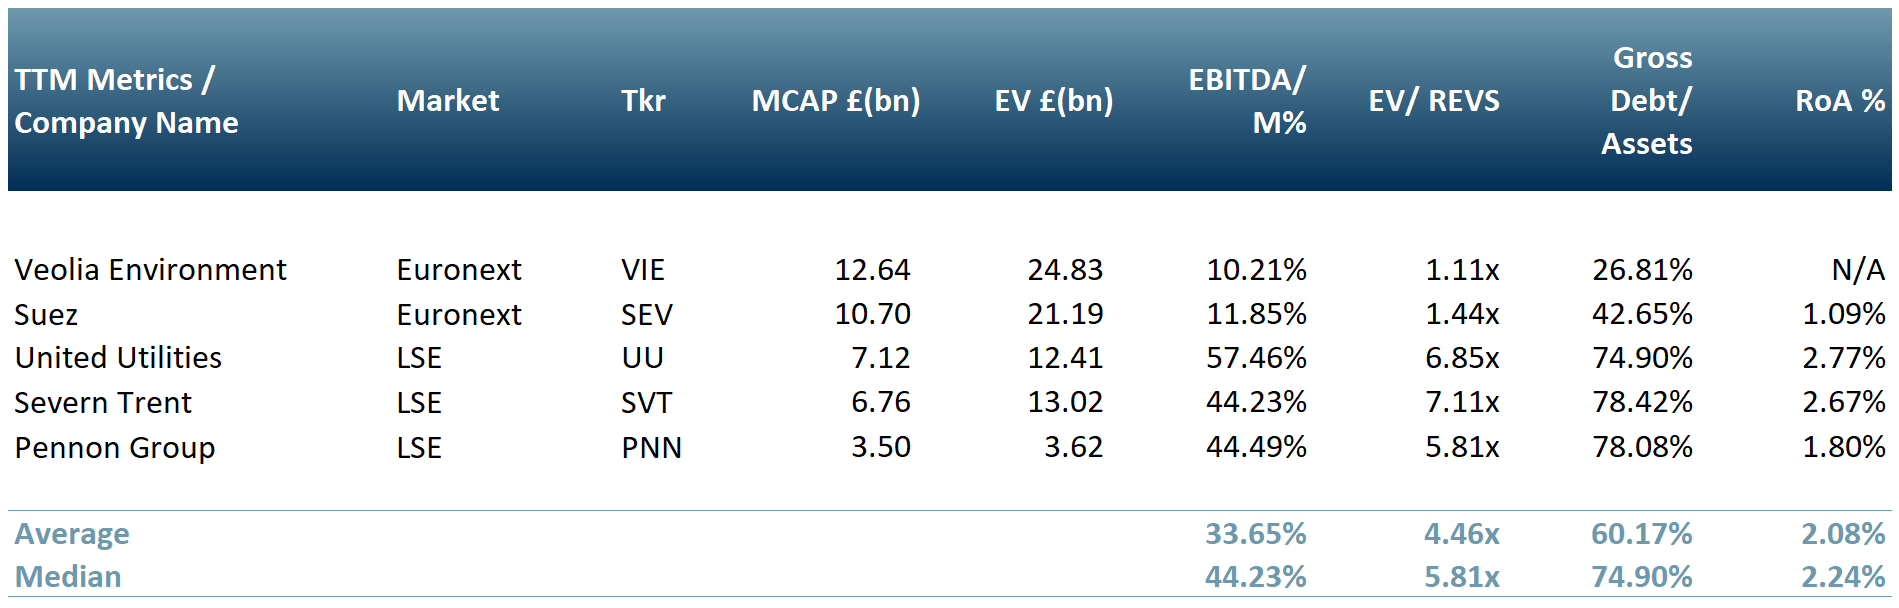This screenshot has height=608, width=1899.
Task: Click the MCAP £(bn) column header
Action: coord(836,101)
